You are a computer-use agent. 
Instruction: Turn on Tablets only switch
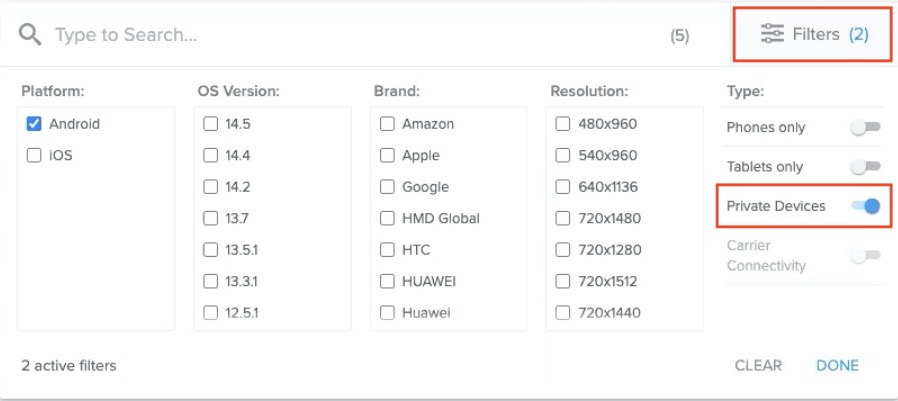(865, 166)
